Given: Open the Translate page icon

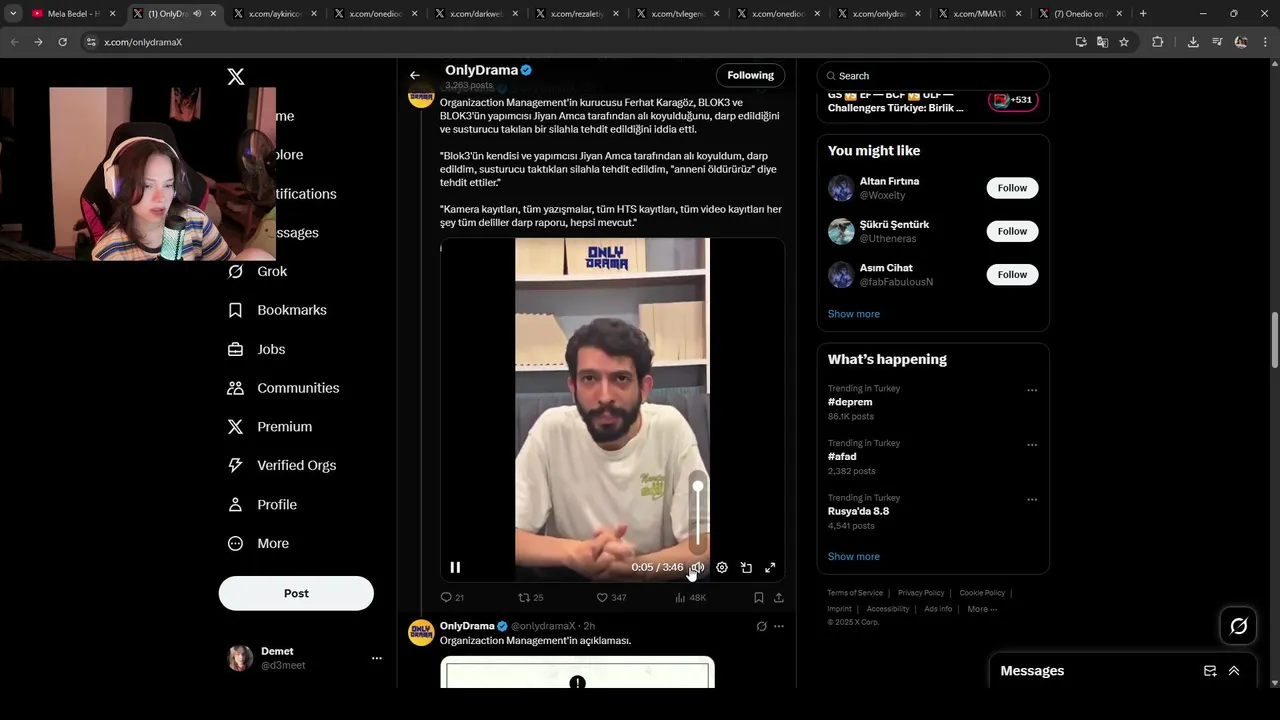Looking at the screenshot, I should (x=1102, y=42).
